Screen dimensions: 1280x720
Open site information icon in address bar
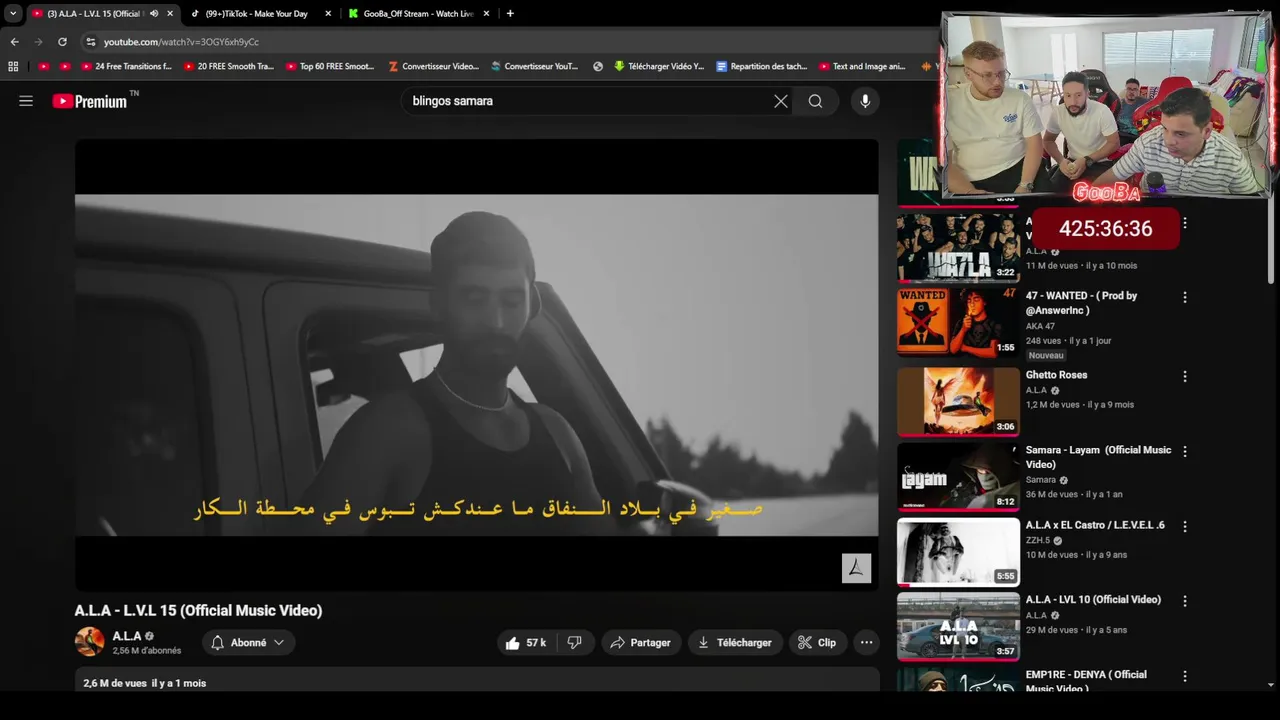click(91, 42)
